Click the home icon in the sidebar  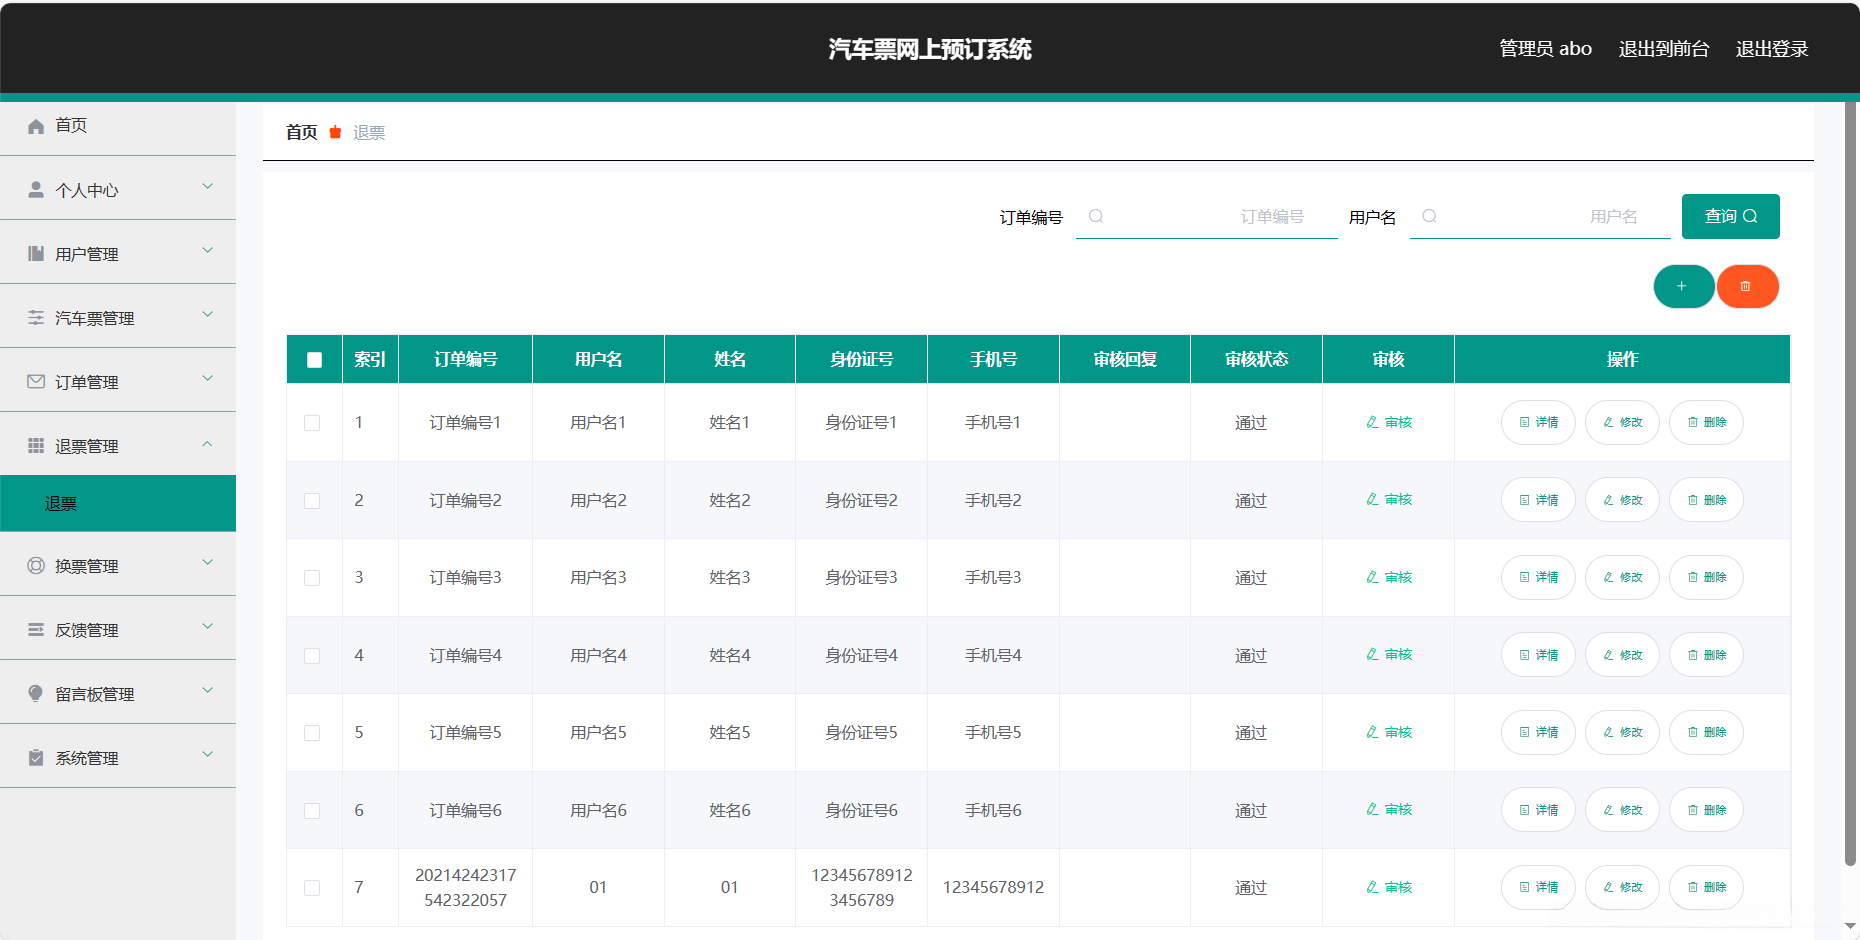coord(36,126)
